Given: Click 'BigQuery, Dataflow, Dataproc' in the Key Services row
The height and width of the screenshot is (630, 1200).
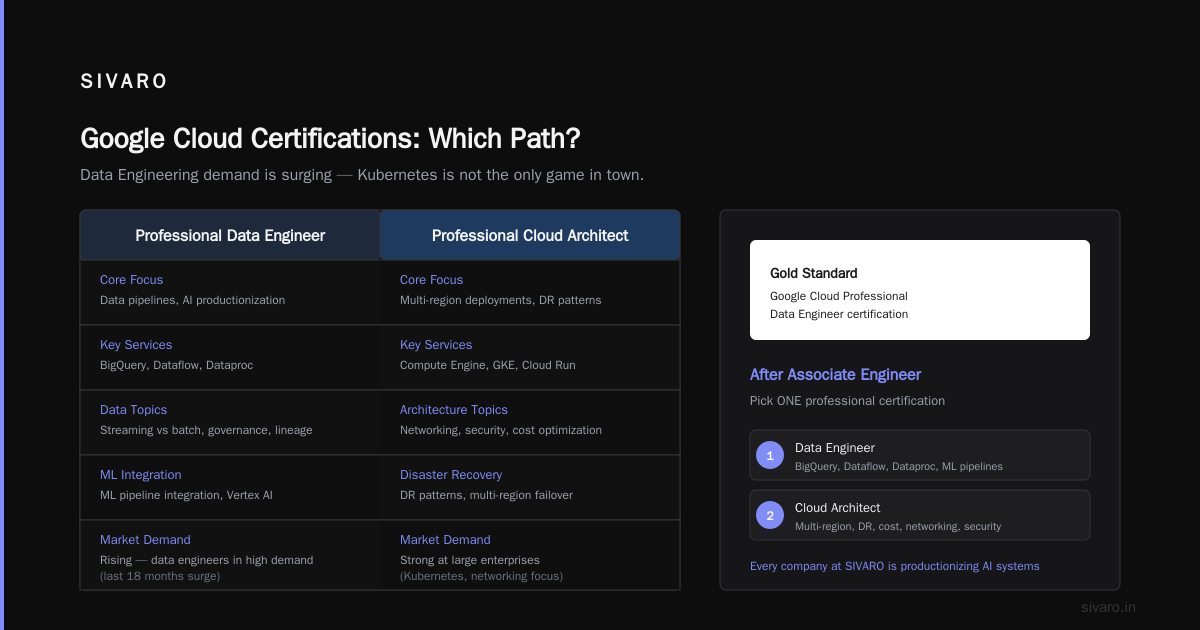Looking at the screenshot, I should [176, 365].
